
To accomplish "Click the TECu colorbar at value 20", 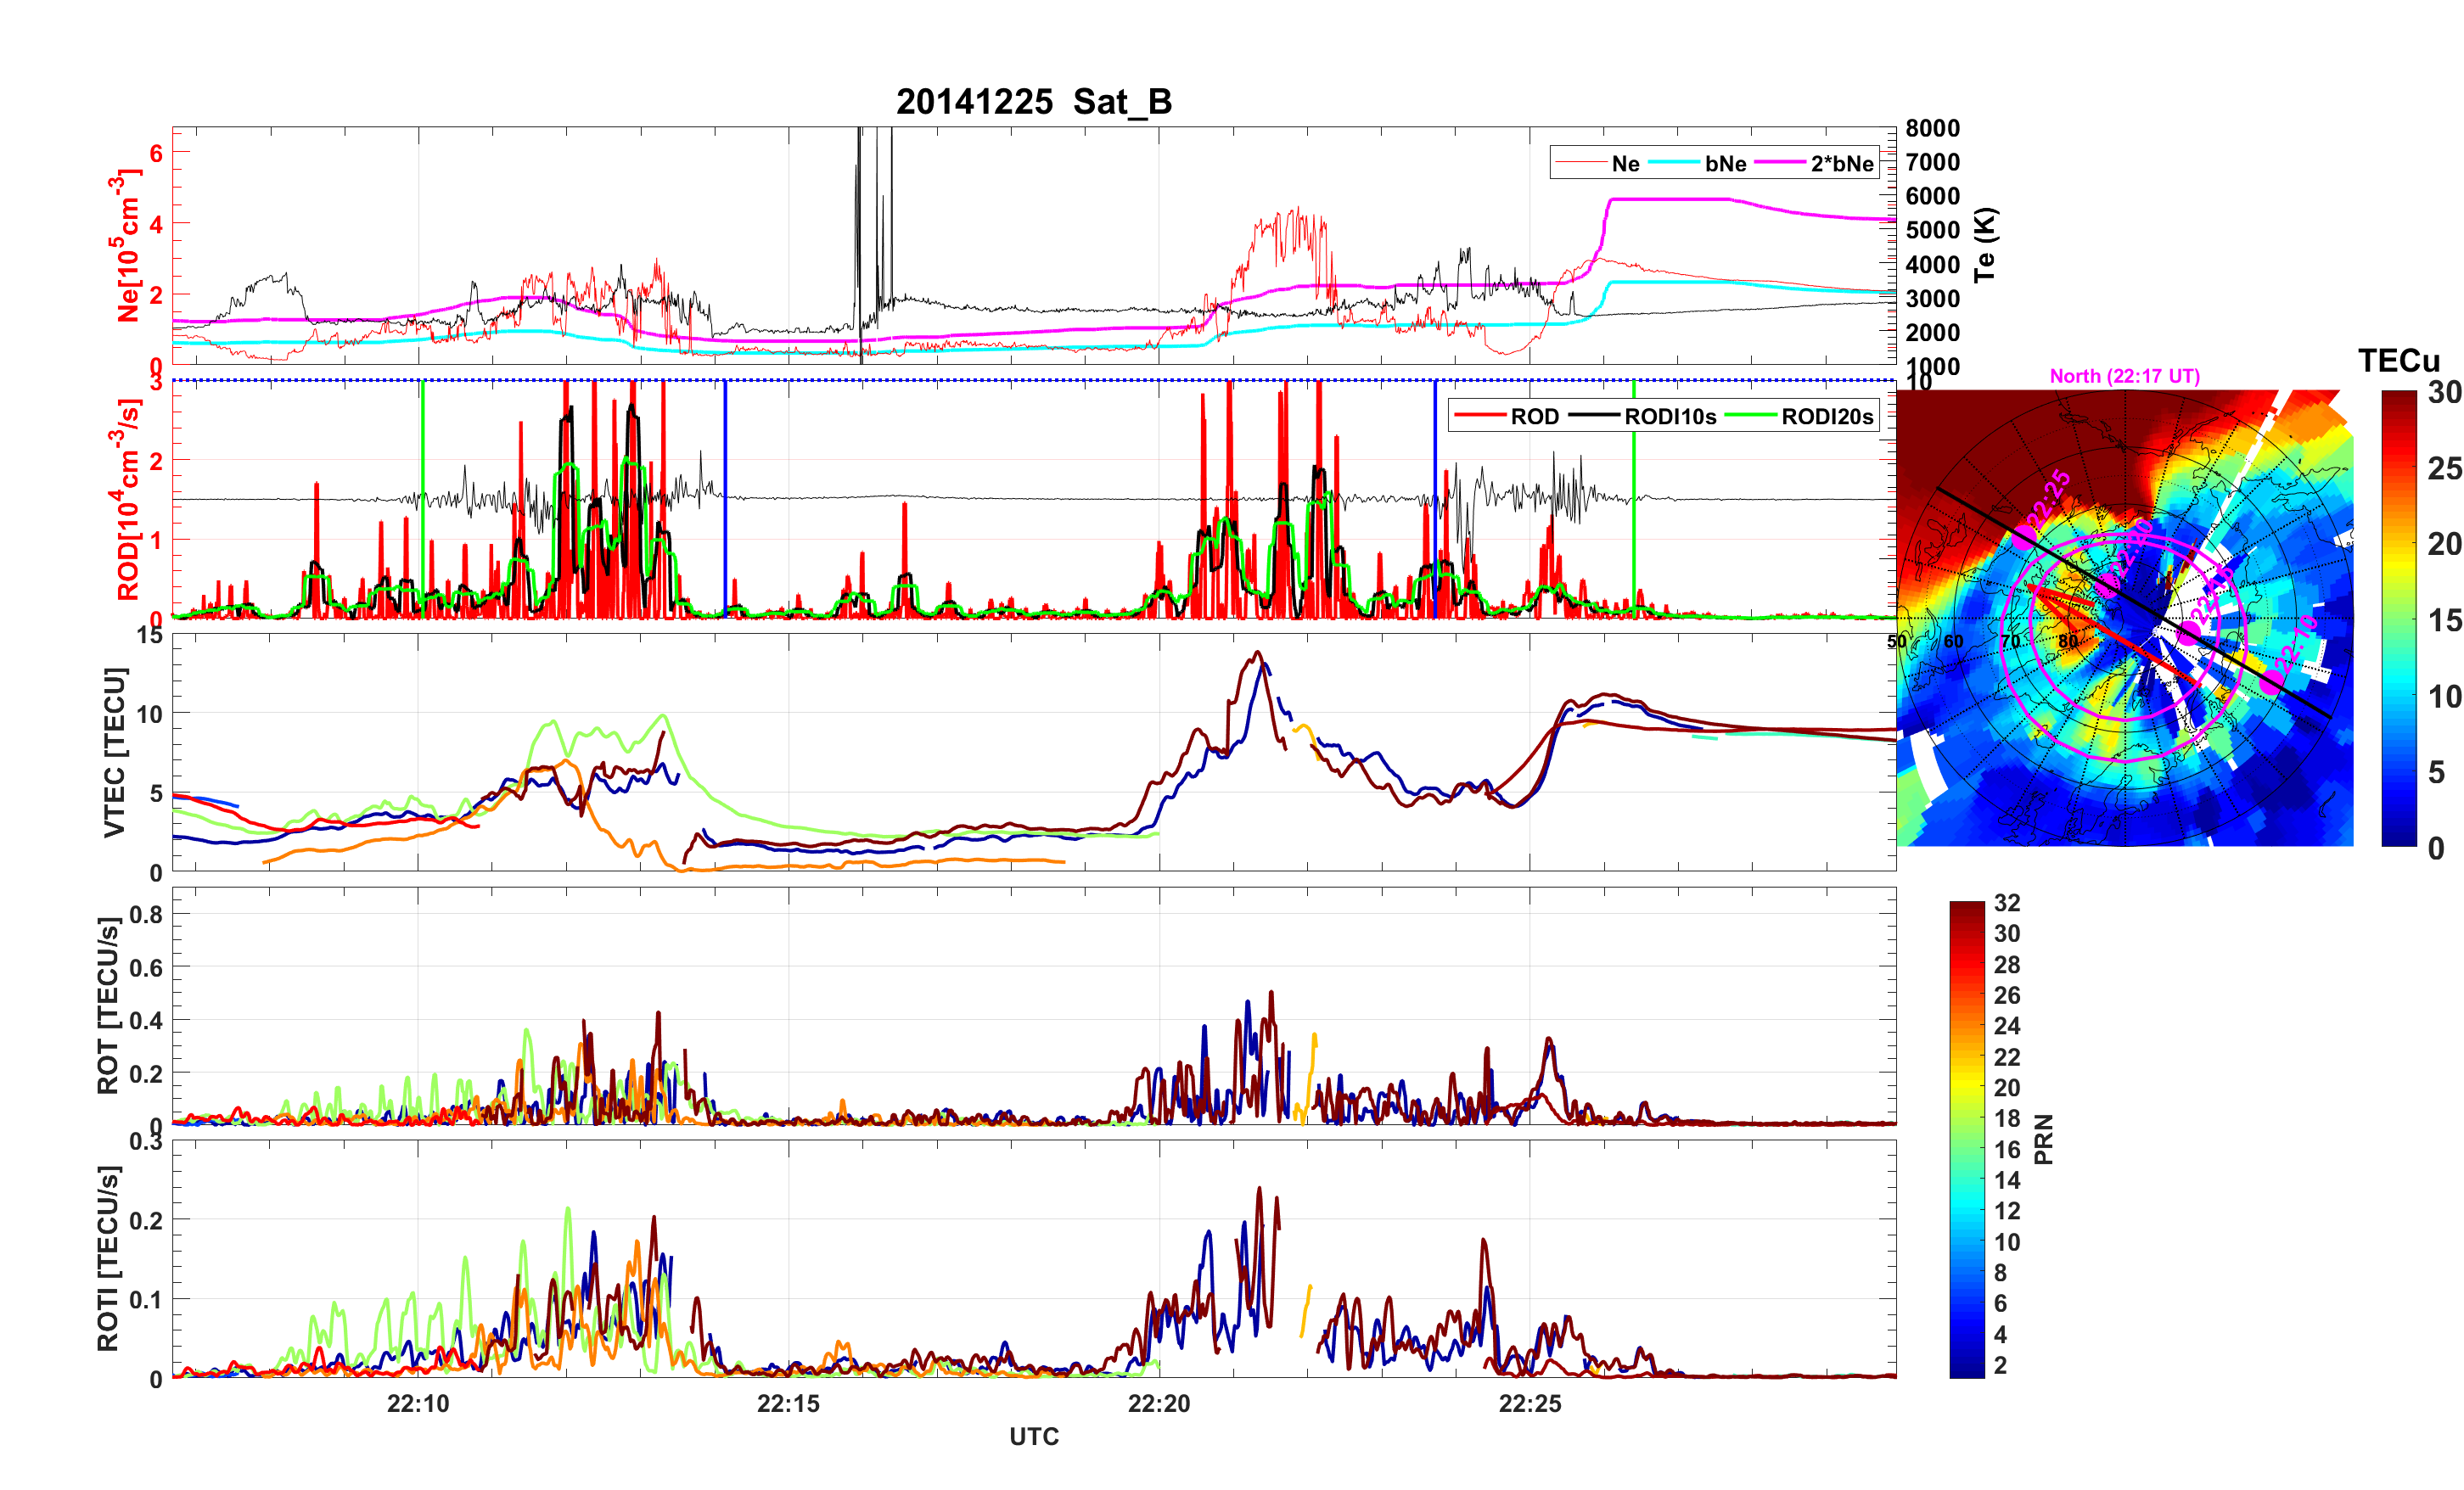I will point(2398,545).
